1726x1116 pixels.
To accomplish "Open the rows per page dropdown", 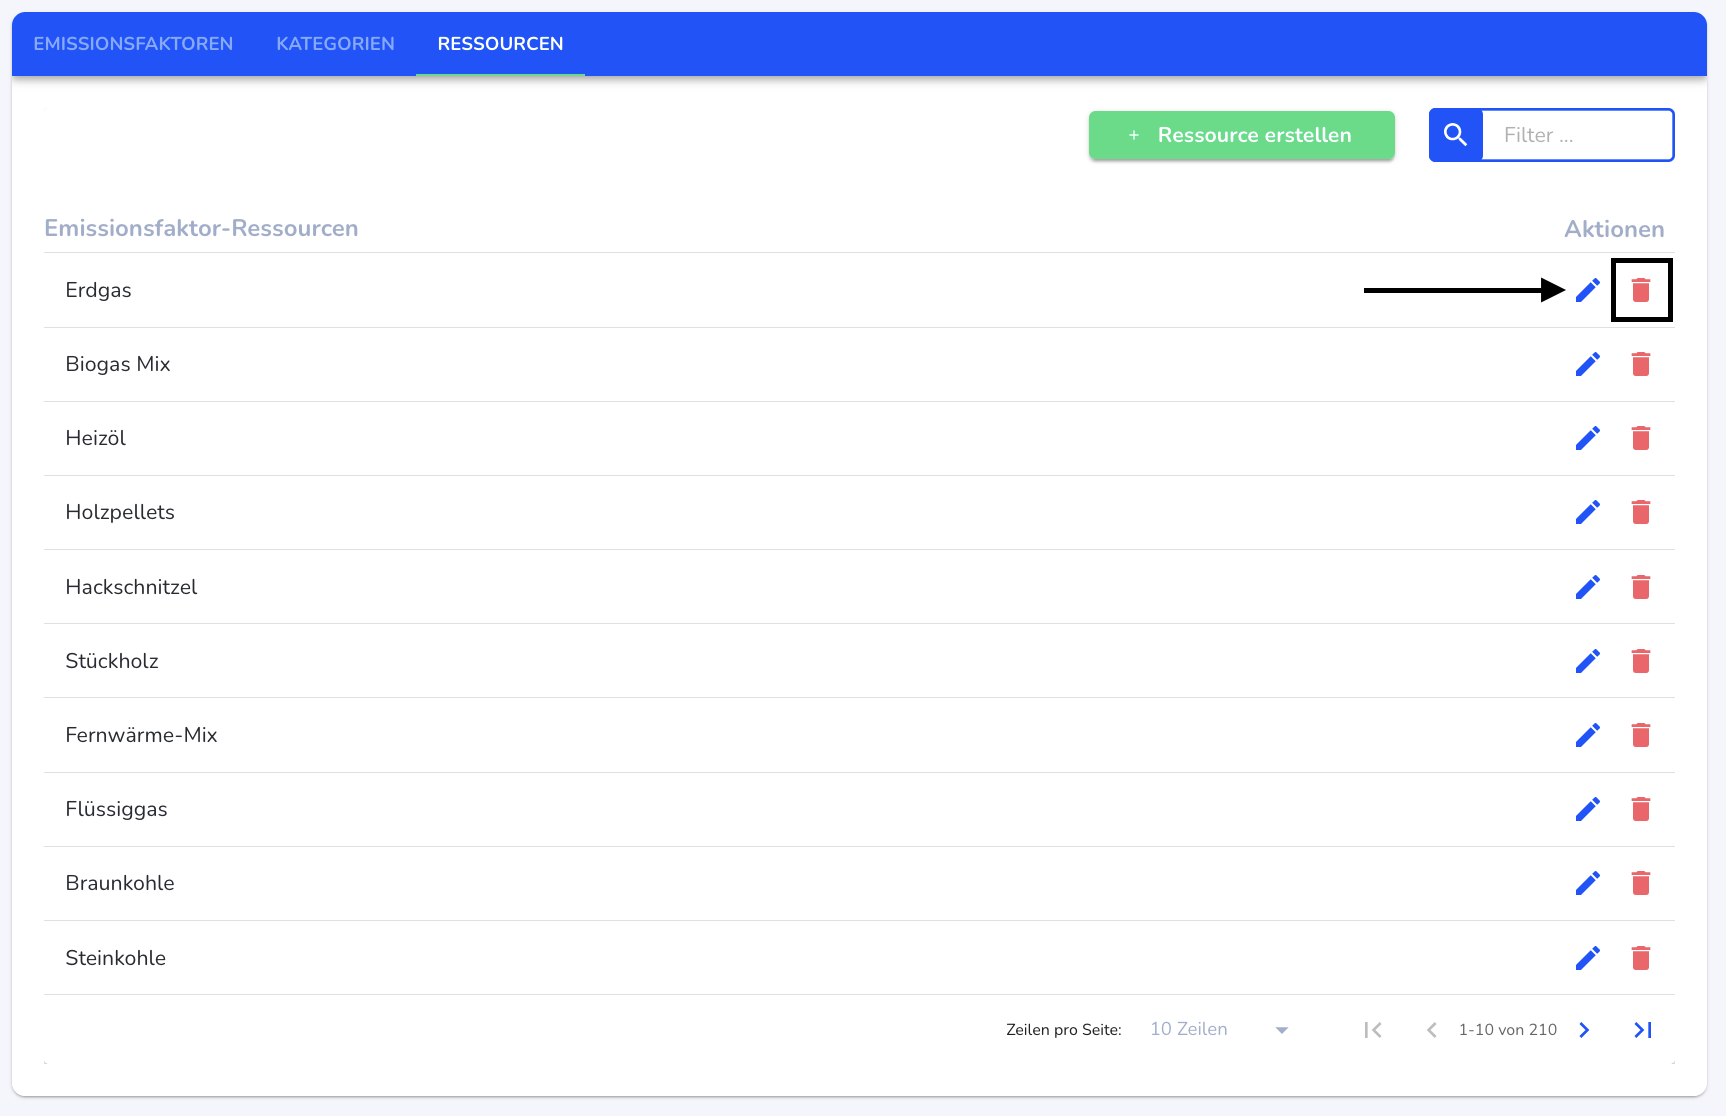I will click(1219, 1030).
